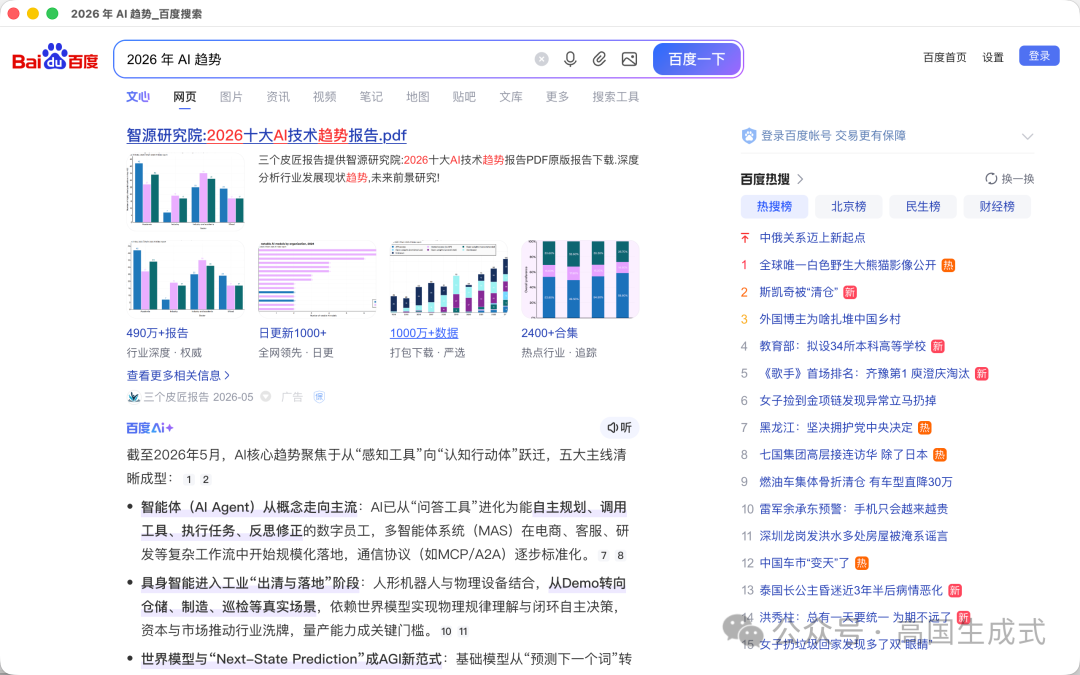Open hot search 全球唯一白色野生大熊猫影像公开
1080x675 pixels.
pyautogui.click(x=848, y=264)
